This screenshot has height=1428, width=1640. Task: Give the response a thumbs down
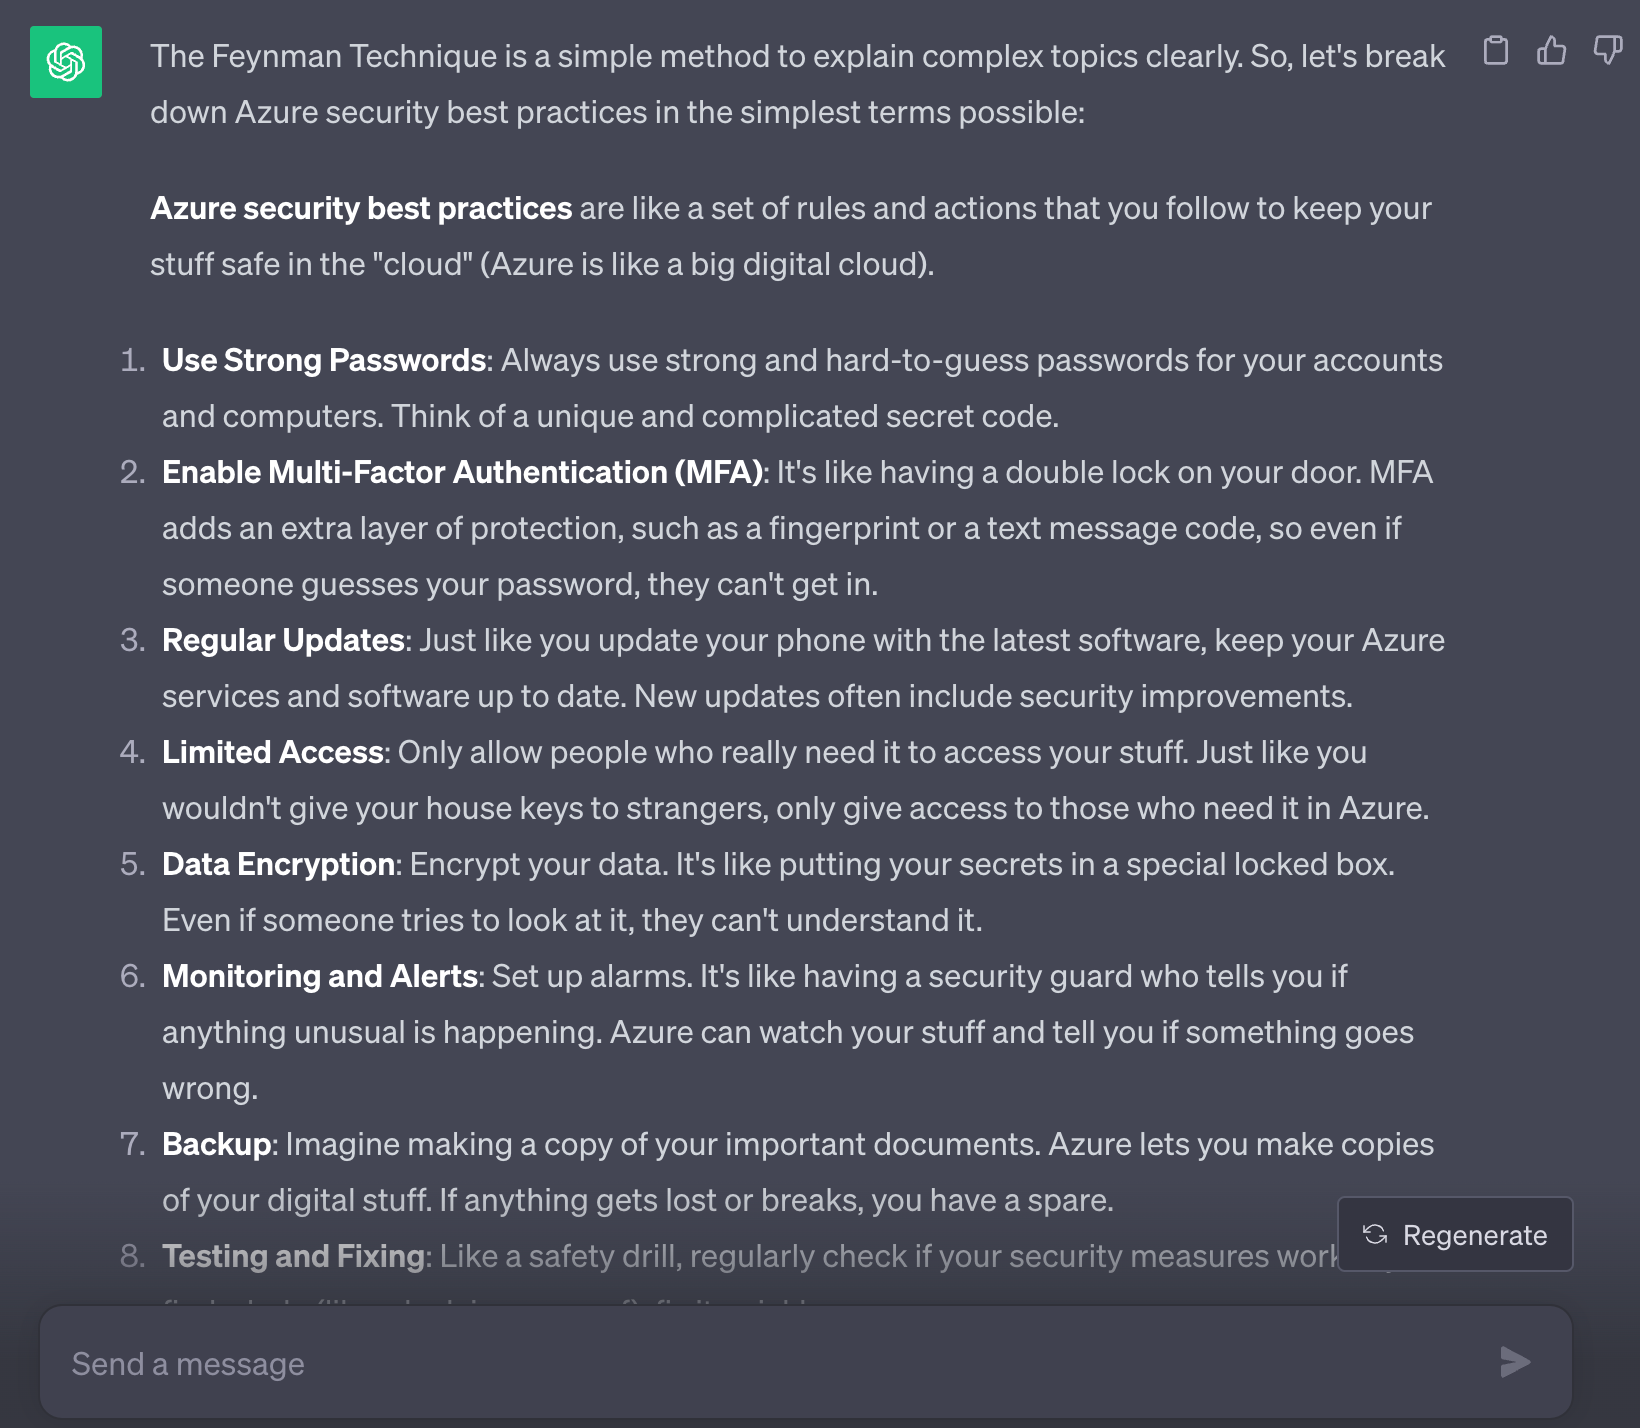[1607, 50]
